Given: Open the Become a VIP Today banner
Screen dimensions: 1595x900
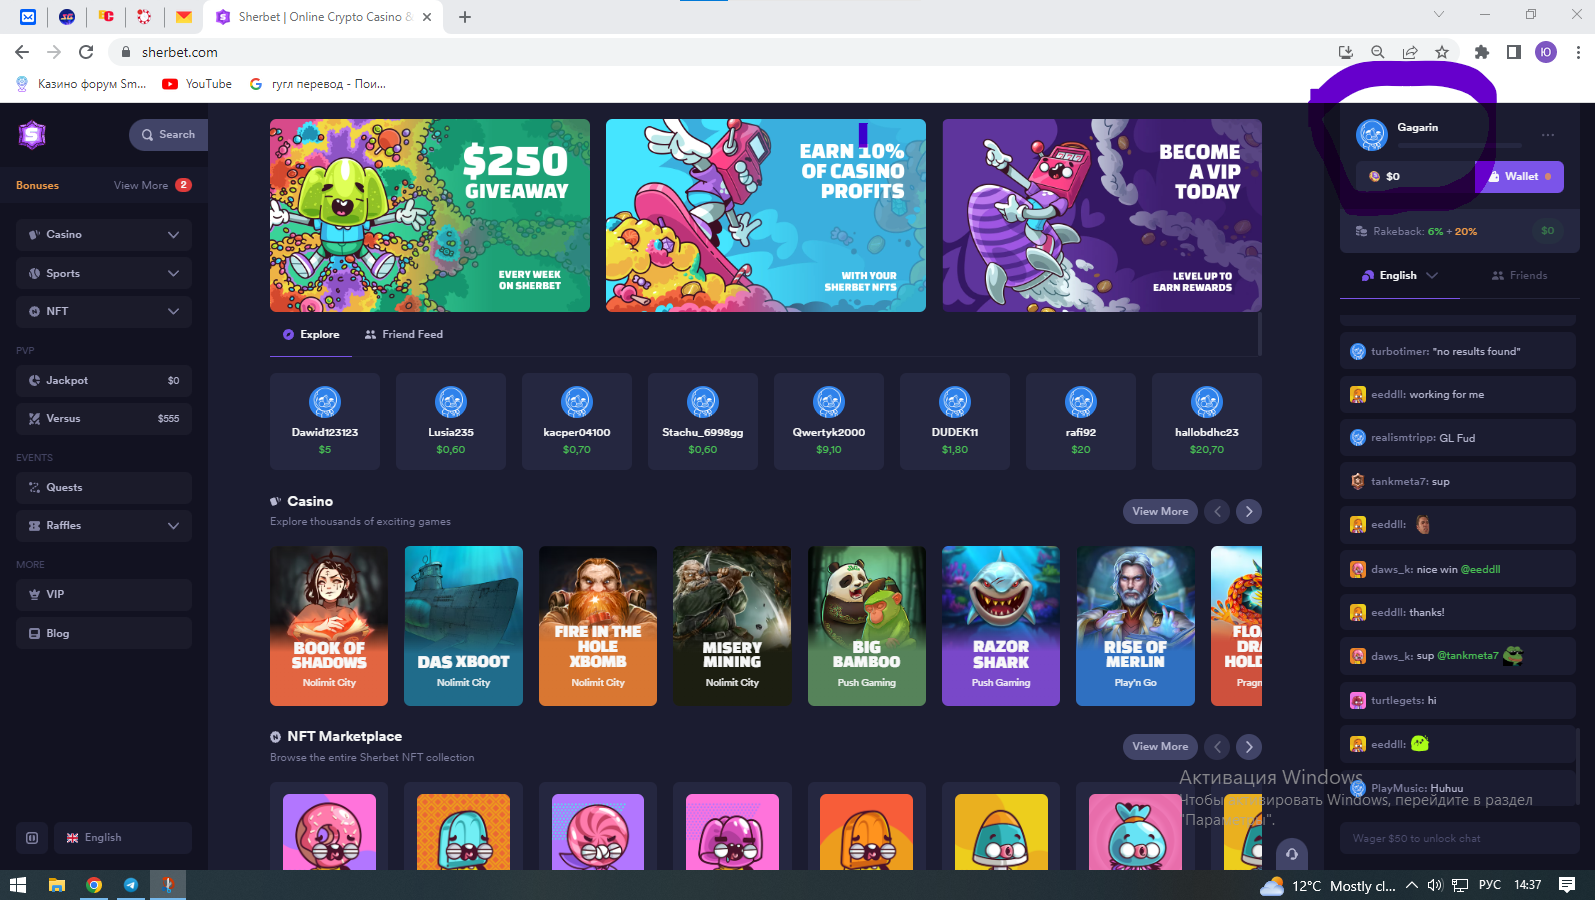Looking at the screenshot, I should (1102, 215).
